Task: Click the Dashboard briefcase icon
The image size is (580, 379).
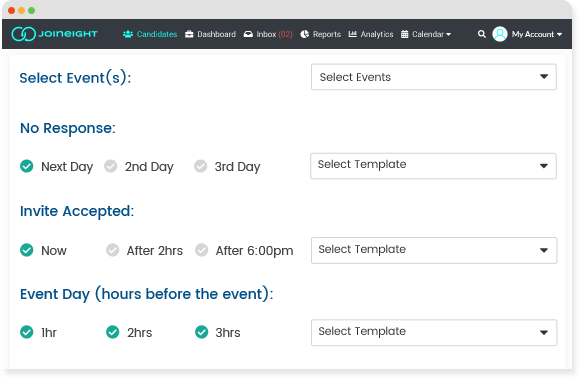Action: 189,34
